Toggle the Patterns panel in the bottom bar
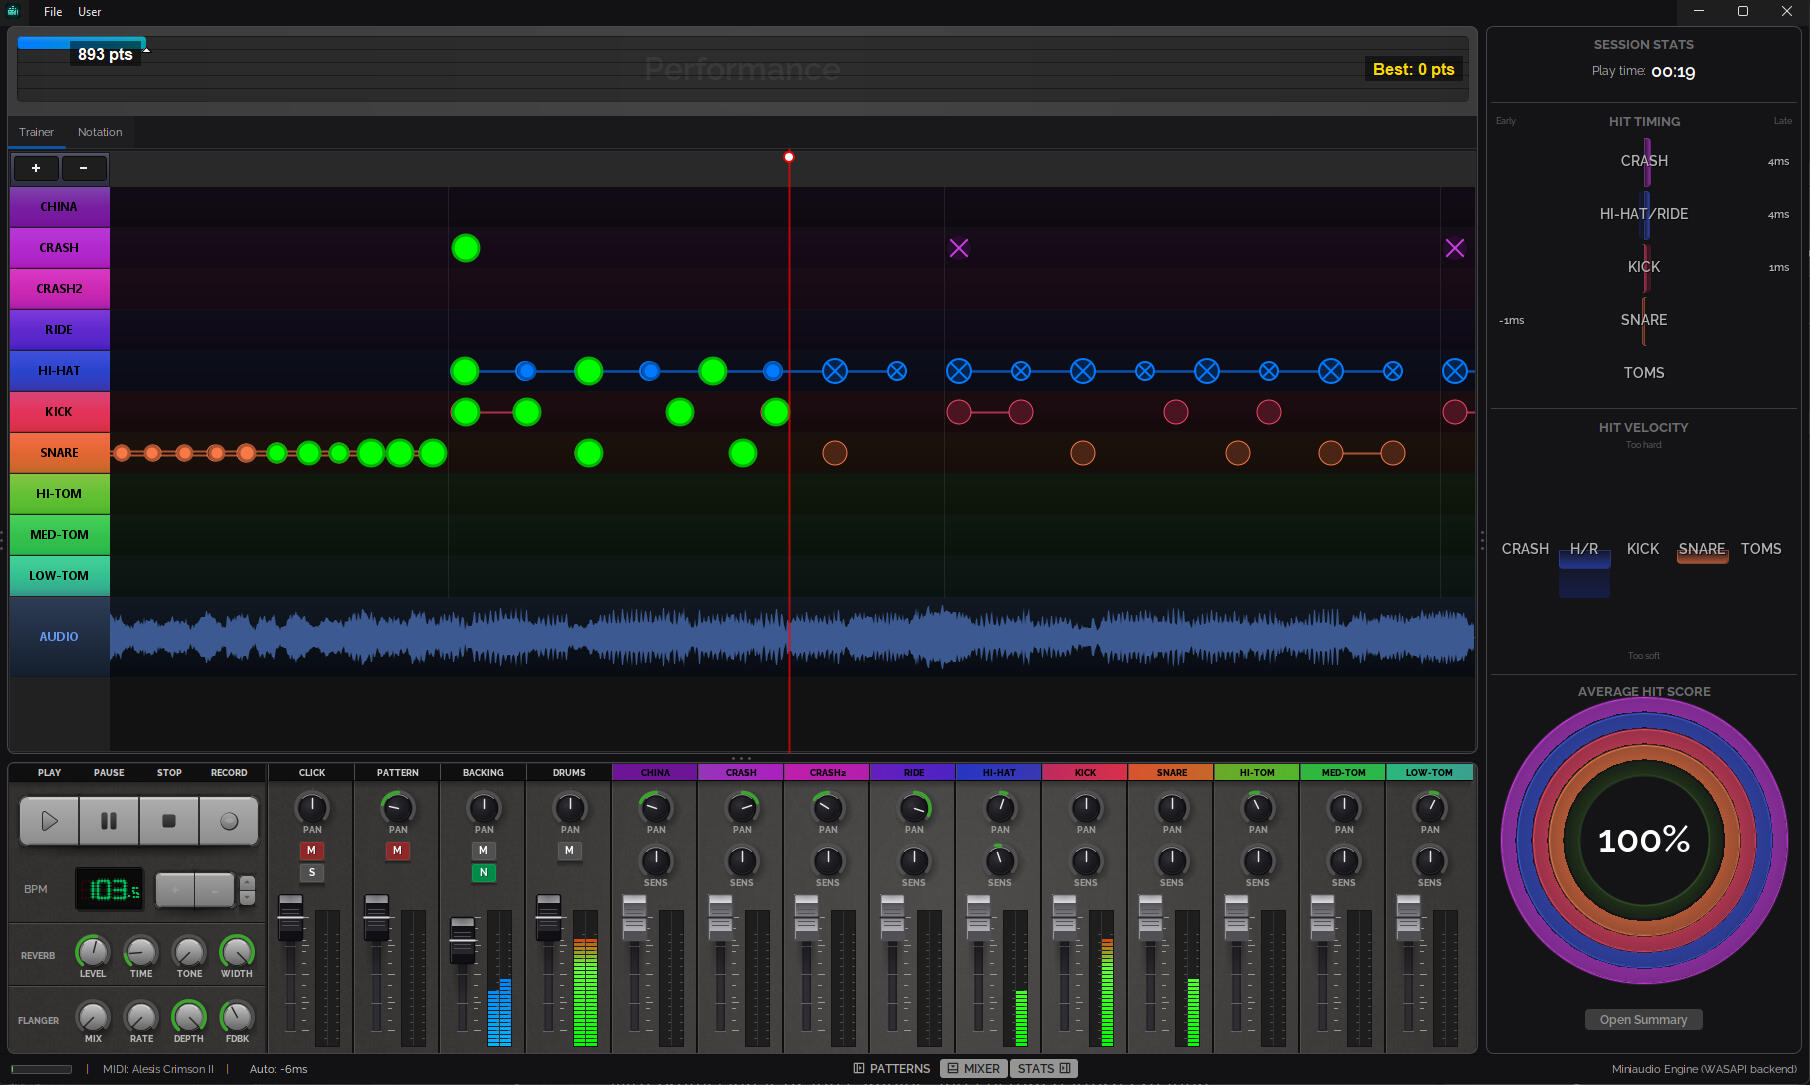The image size is (1810, 1085). tap(891, 1068)
